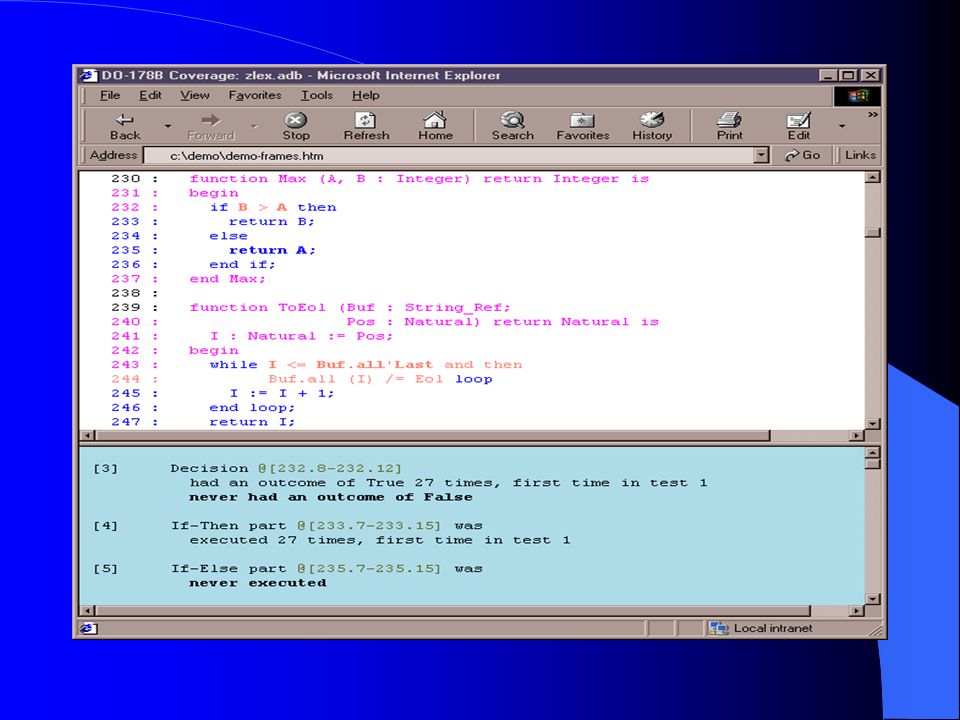960x720 pixels.
Task: Click the source pane scroll down arrow
Action: [872, 424]
